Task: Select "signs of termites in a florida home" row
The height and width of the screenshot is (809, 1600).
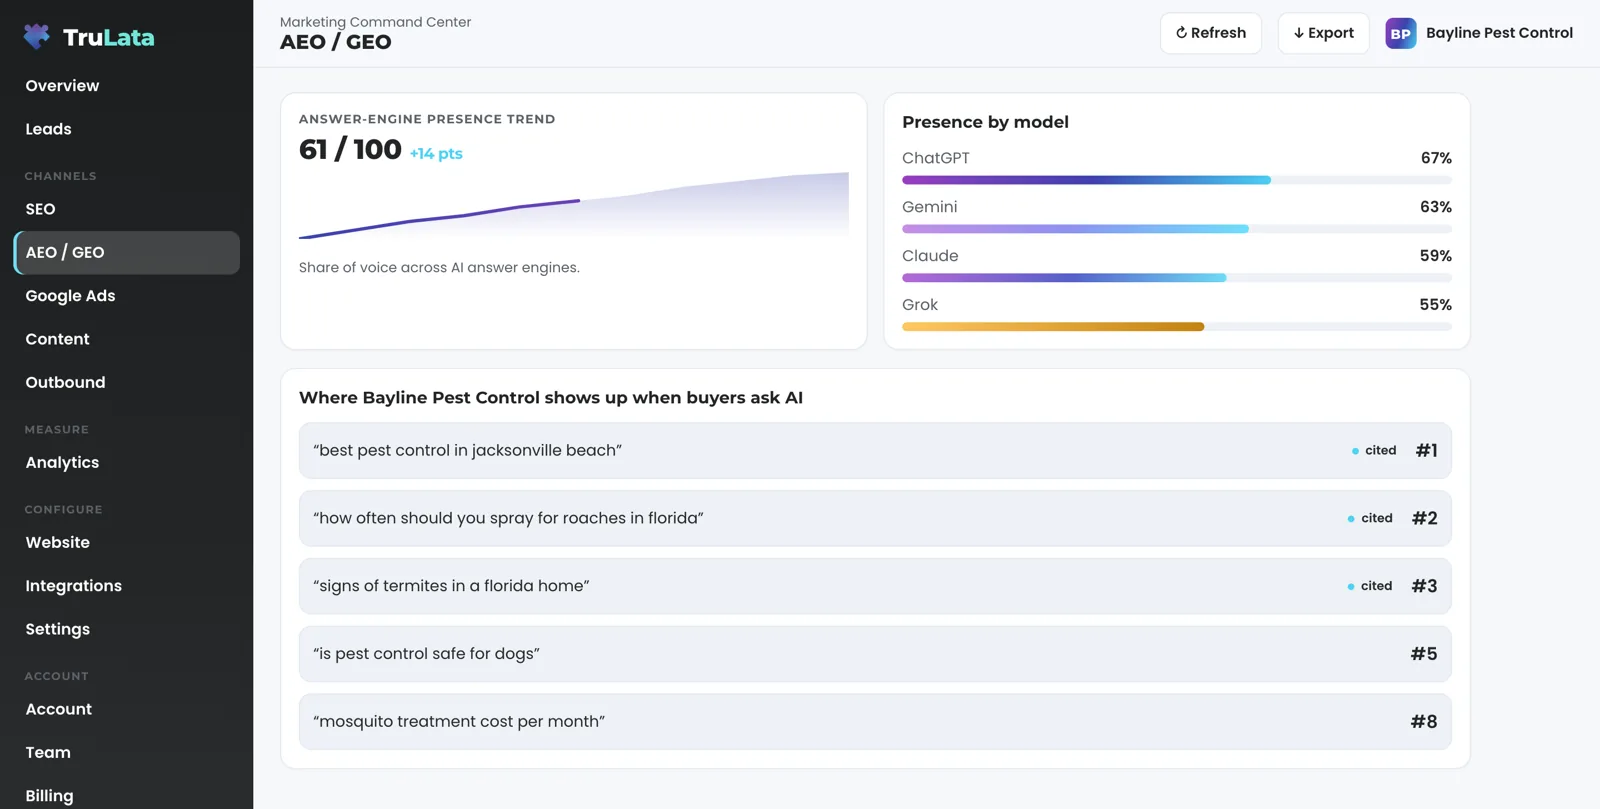Action: tap(875, 586)
